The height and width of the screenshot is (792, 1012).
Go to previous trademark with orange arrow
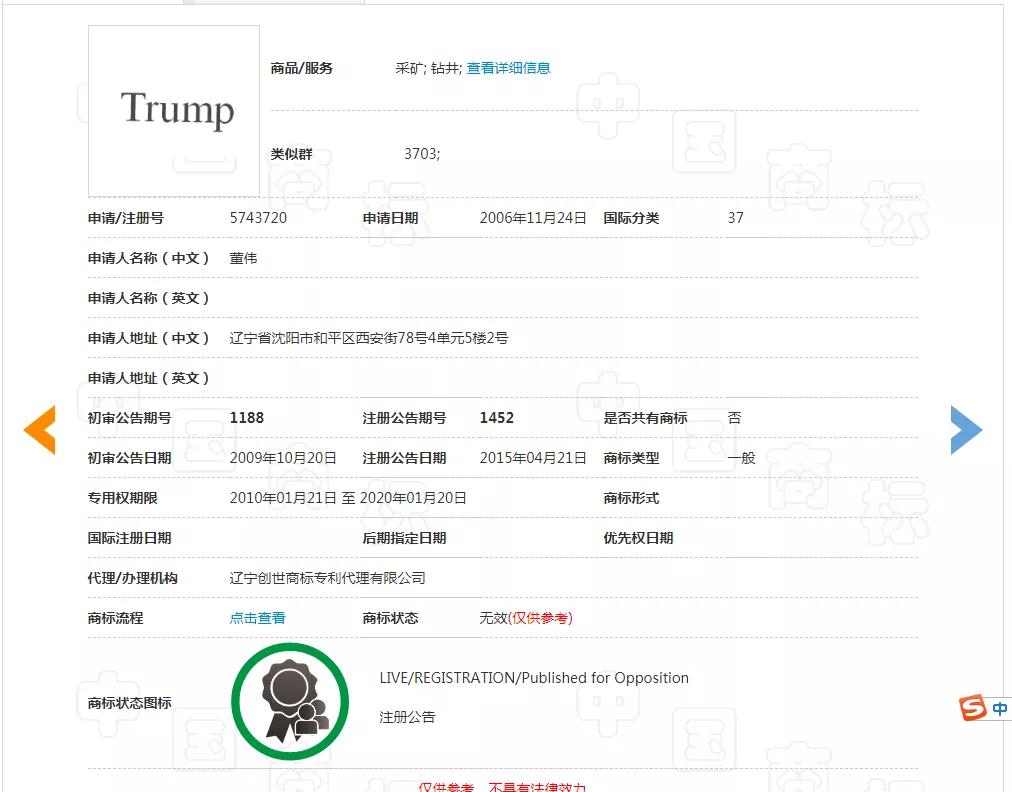39,430
